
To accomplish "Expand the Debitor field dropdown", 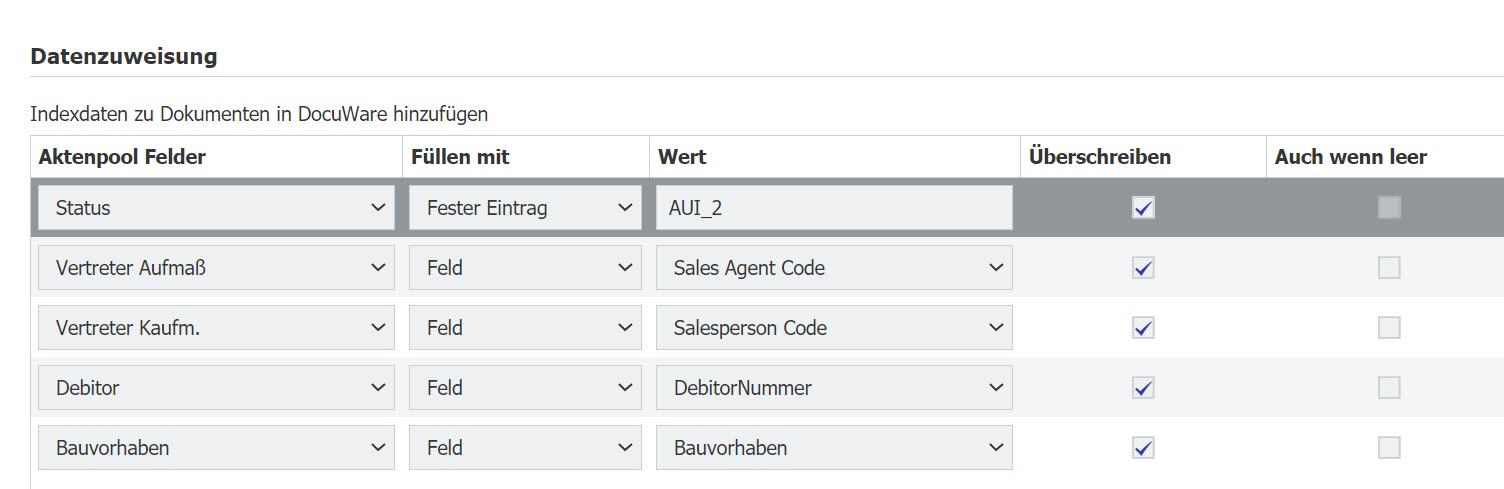I will click(216, 388).
